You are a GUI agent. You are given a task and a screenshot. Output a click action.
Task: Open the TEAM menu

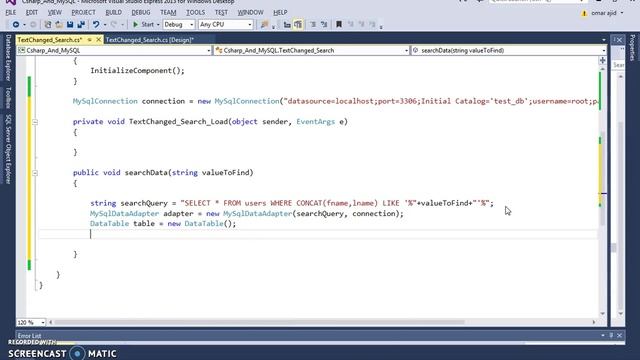(x=168, y=13)
